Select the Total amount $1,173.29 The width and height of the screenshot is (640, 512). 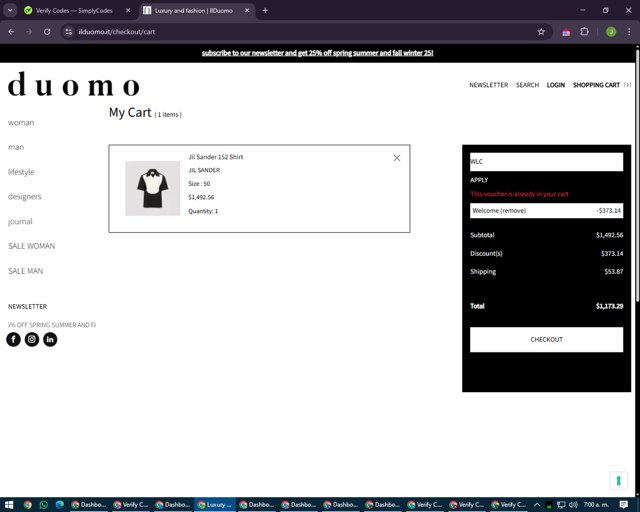[x=609, y=306]
